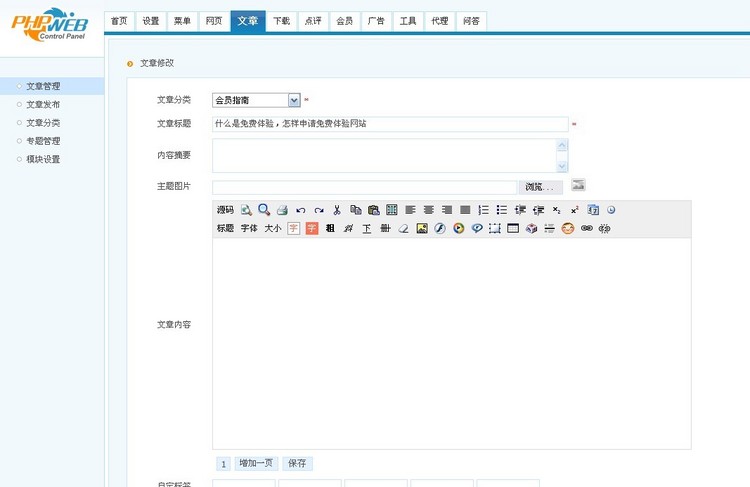Image resolution: width=750 pixels, height=487 pixels.
Task: Click the blue bubble icon after media
Action: coord(477,228)
